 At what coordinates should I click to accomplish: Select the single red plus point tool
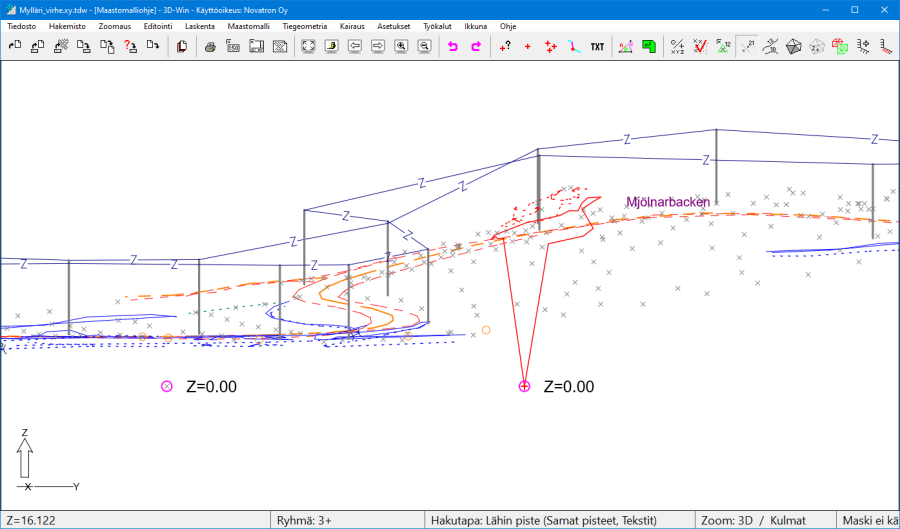[x=528, y=46]
